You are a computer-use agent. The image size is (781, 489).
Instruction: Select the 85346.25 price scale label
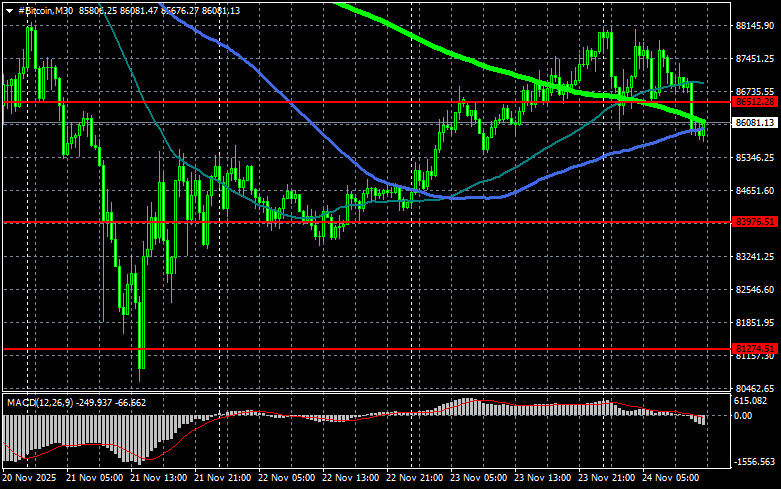755,157
